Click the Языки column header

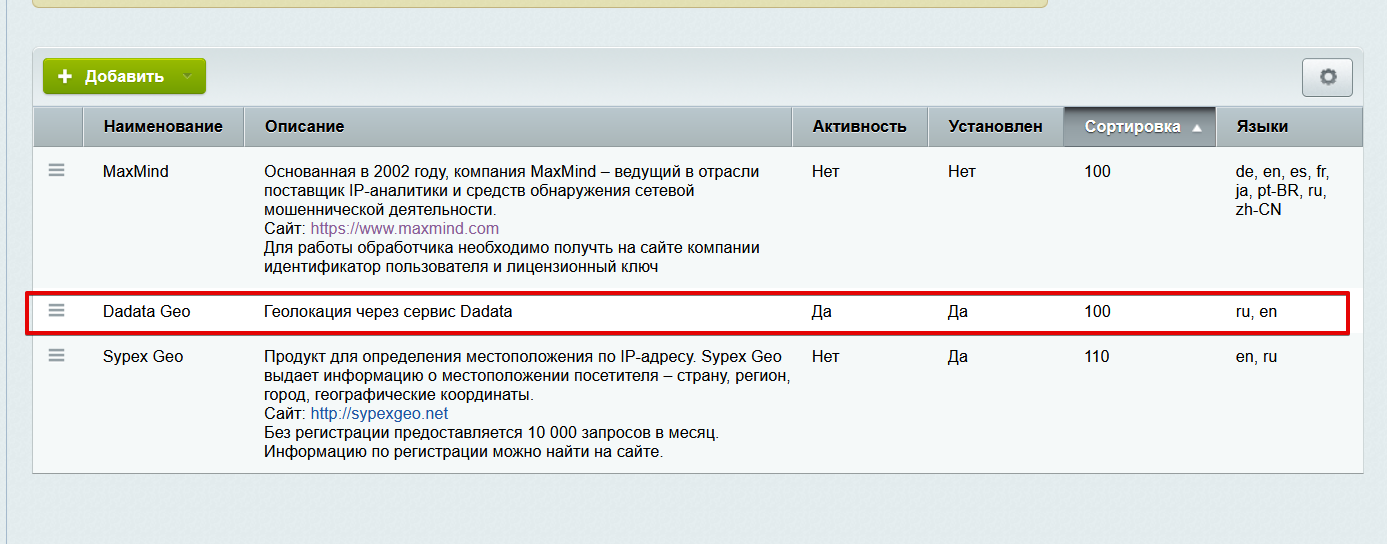pyautogui.click(x=1262, y=127)
